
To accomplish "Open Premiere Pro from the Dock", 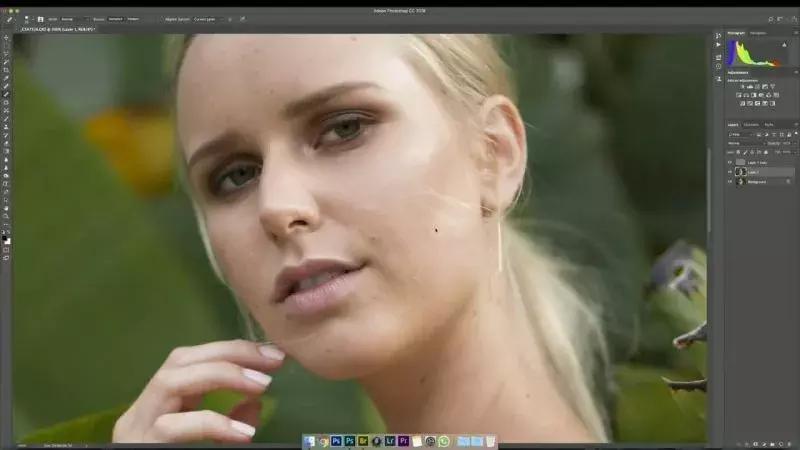I will (404, 440).
